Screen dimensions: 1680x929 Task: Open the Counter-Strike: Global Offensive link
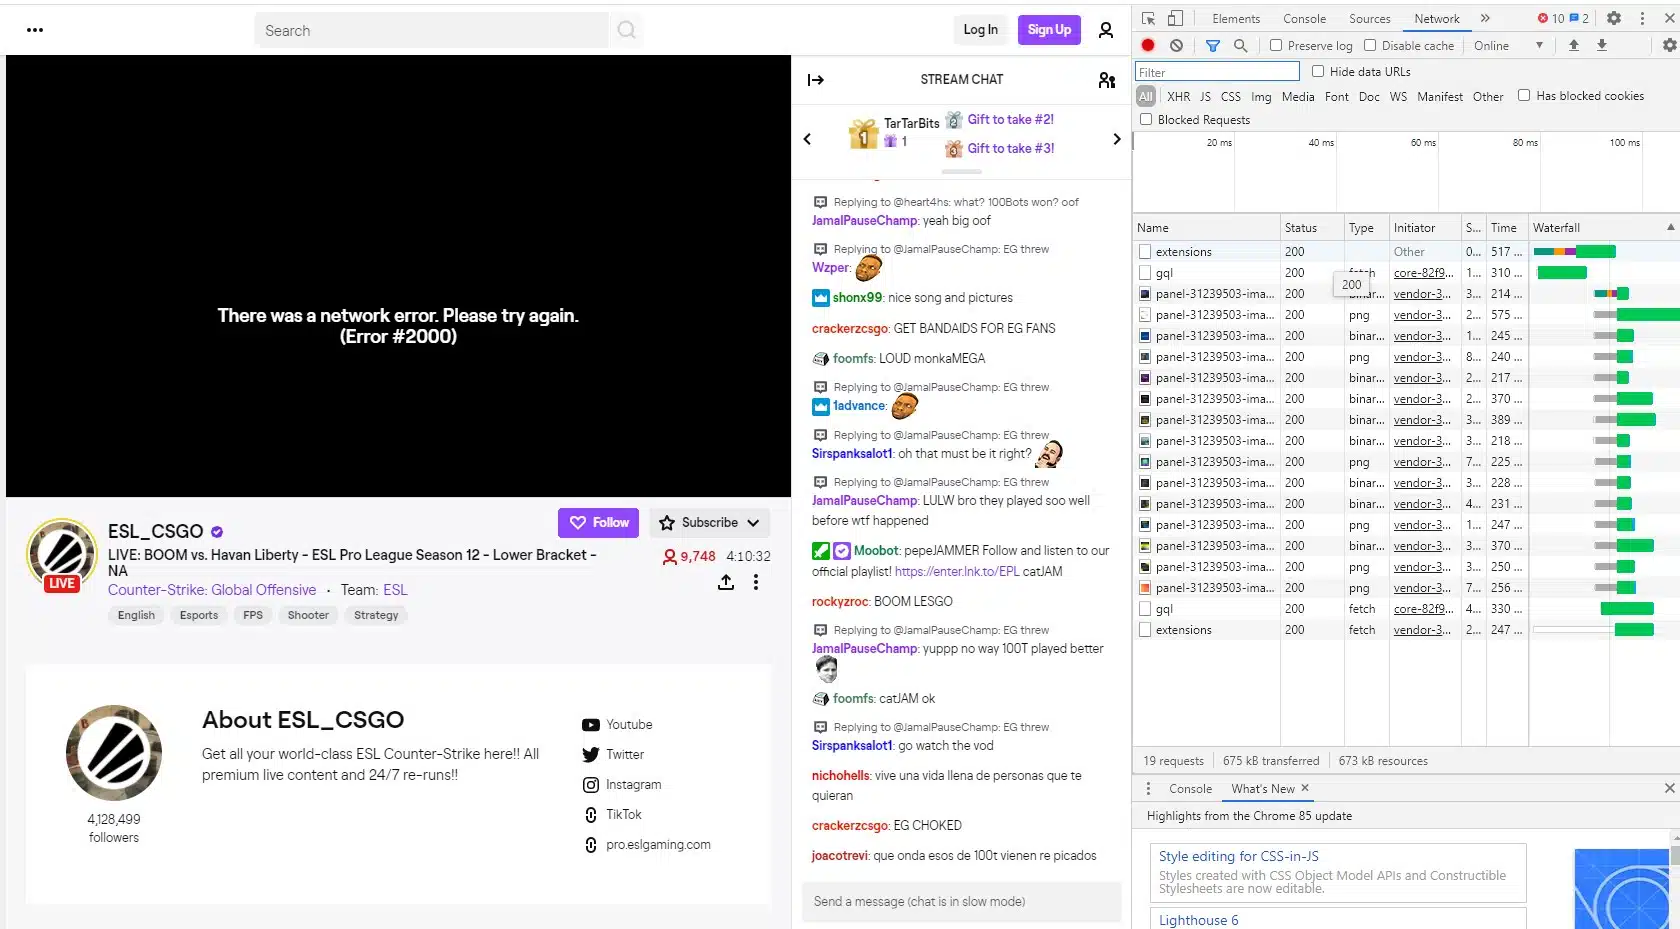click(x=212, y=590)
